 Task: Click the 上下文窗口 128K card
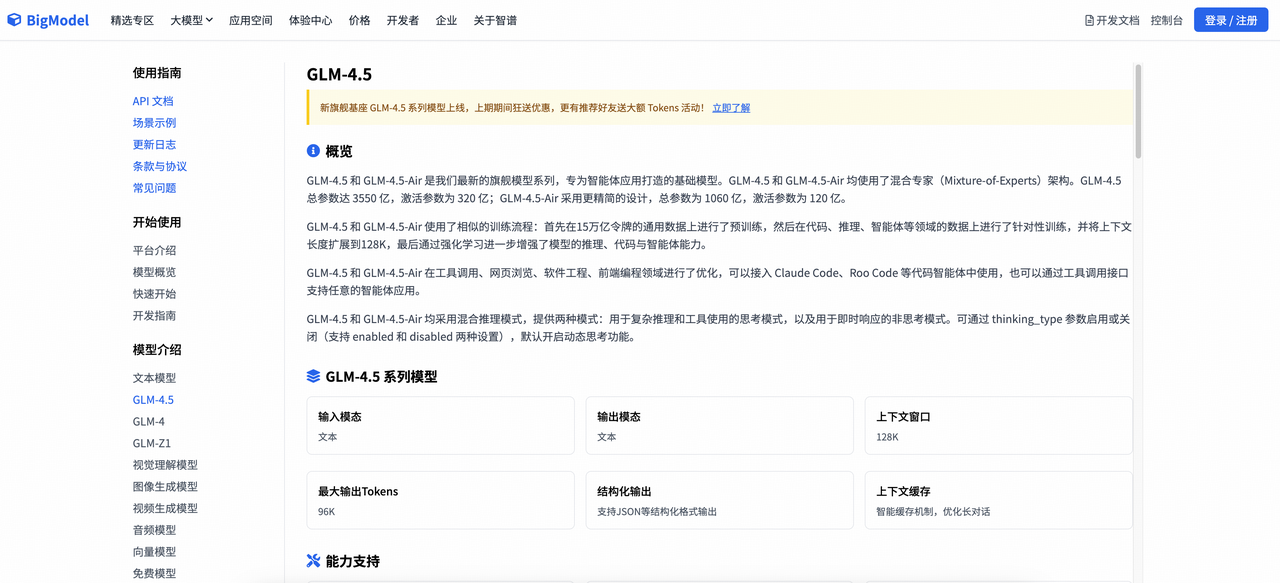999,426
